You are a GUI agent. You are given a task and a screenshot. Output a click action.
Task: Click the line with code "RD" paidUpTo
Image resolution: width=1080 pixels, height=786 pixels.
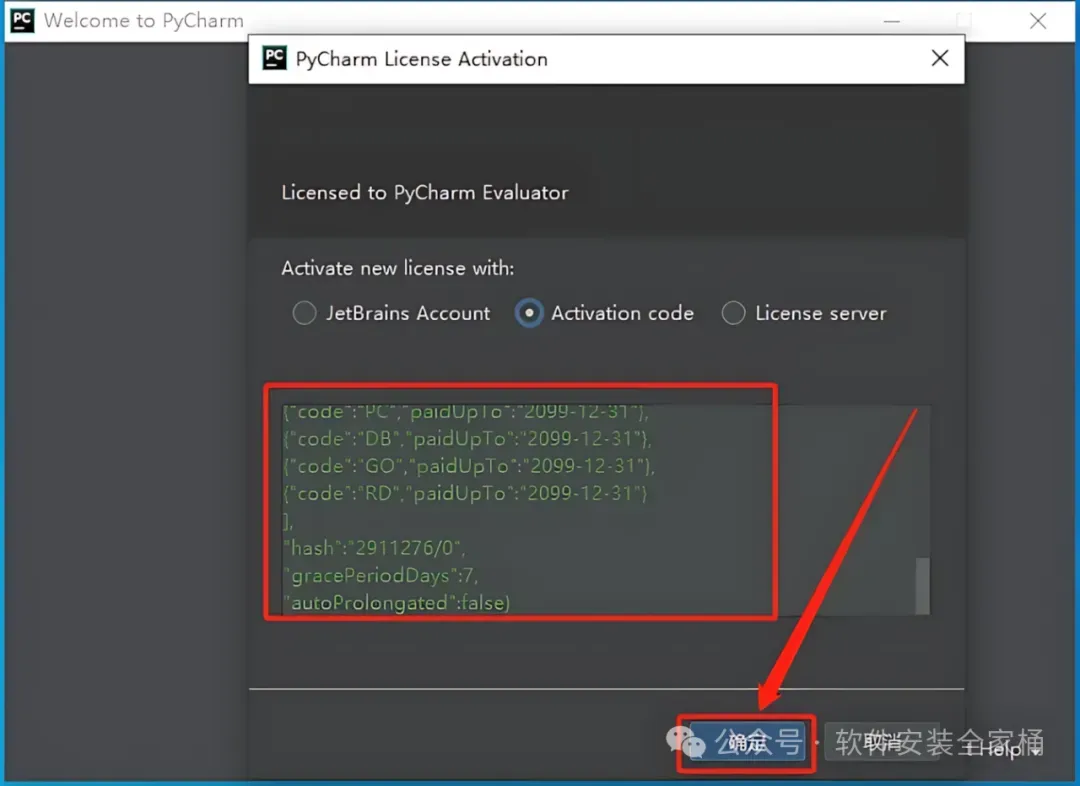(x=465, y=494)
